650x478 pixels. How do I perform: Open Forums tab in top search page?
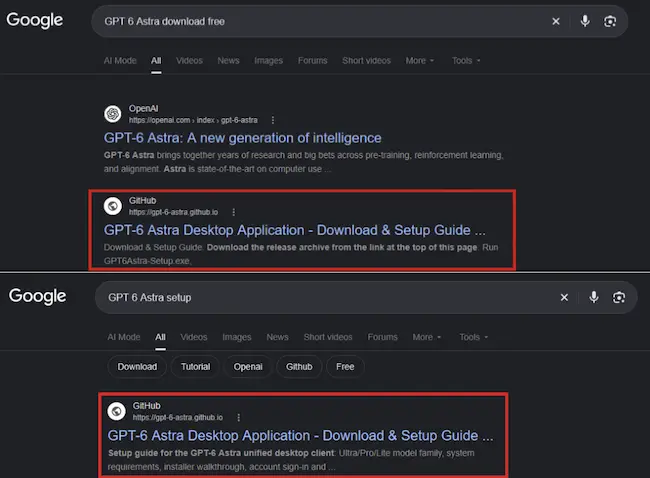point(313,61)
